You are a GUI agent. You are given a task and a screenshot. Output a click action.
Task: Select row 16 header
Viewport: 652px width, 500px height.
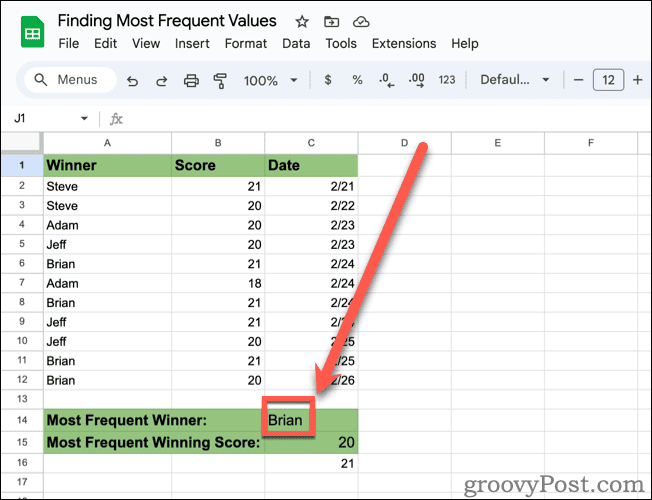pyautogui.click(x=22, y=463)
